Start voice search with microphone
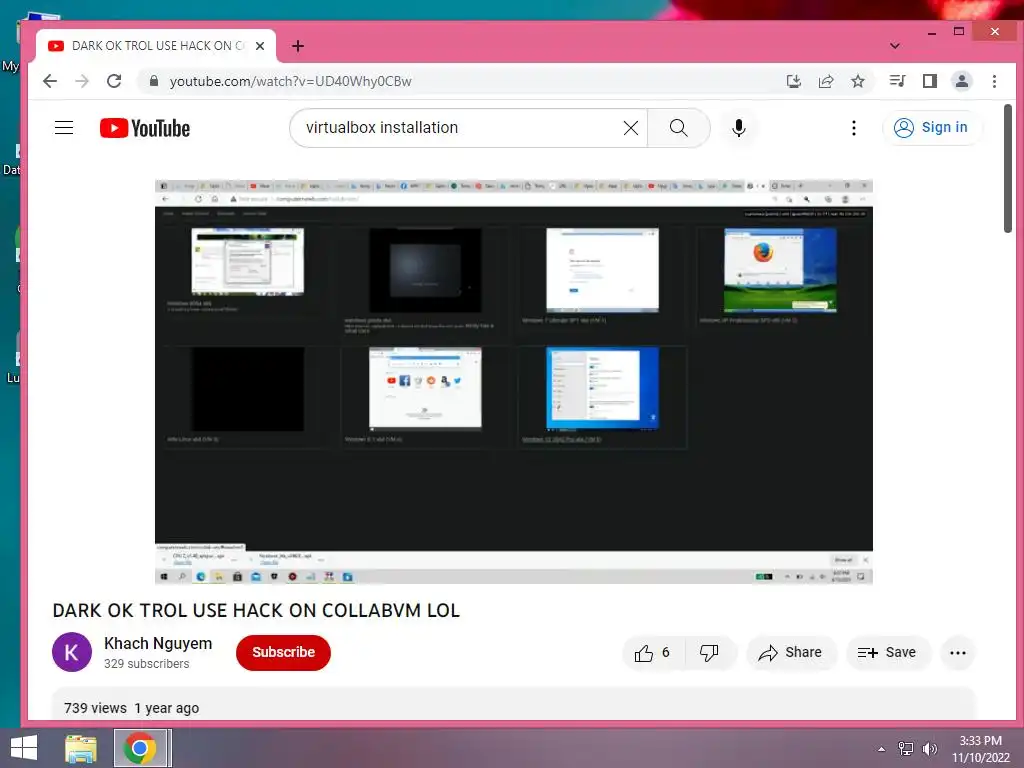Screen dimensions: 1024x768 739,128
